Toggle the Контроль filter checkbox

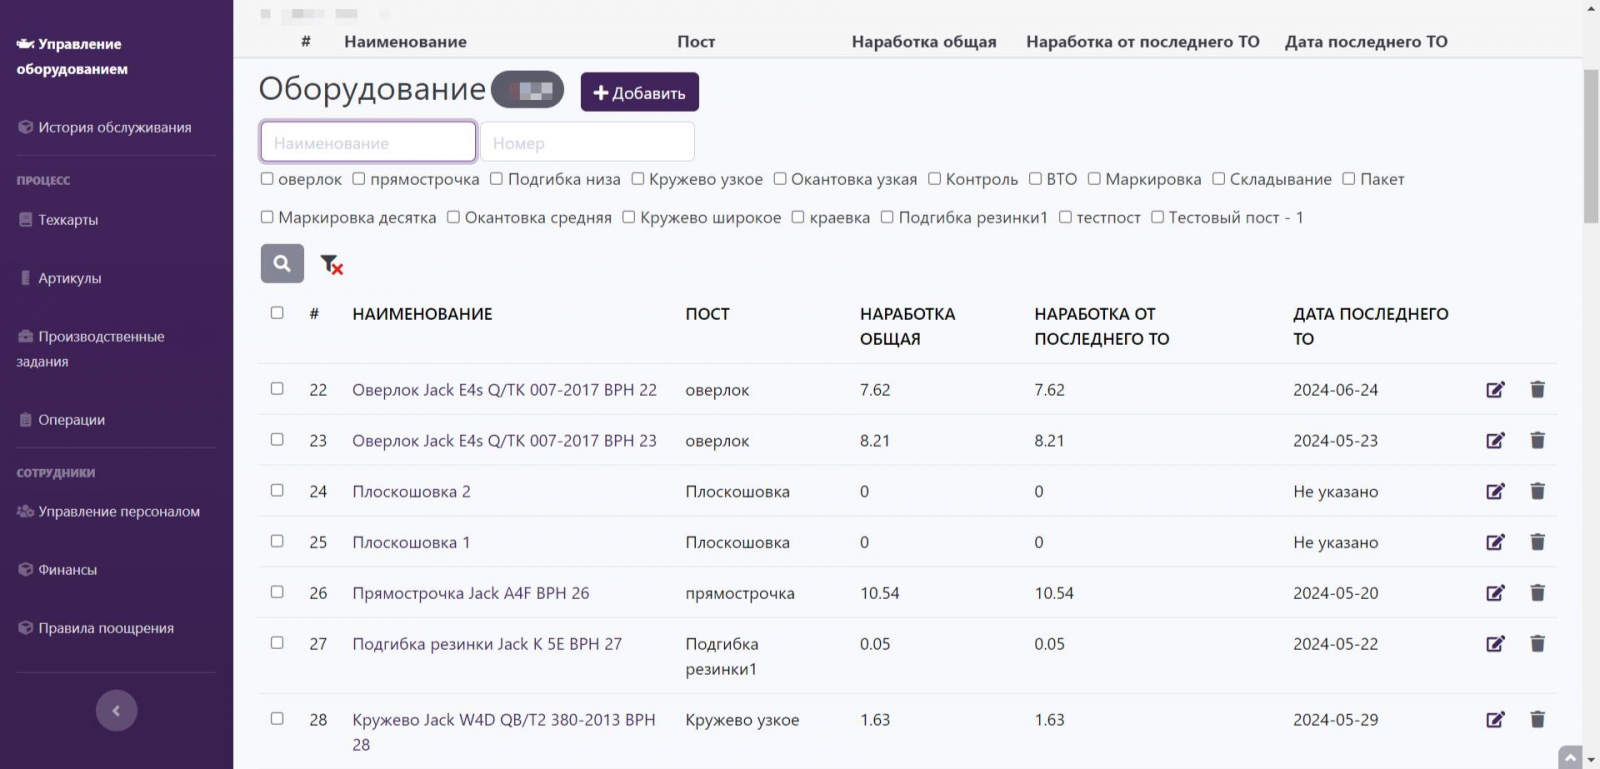click(934, 179)
